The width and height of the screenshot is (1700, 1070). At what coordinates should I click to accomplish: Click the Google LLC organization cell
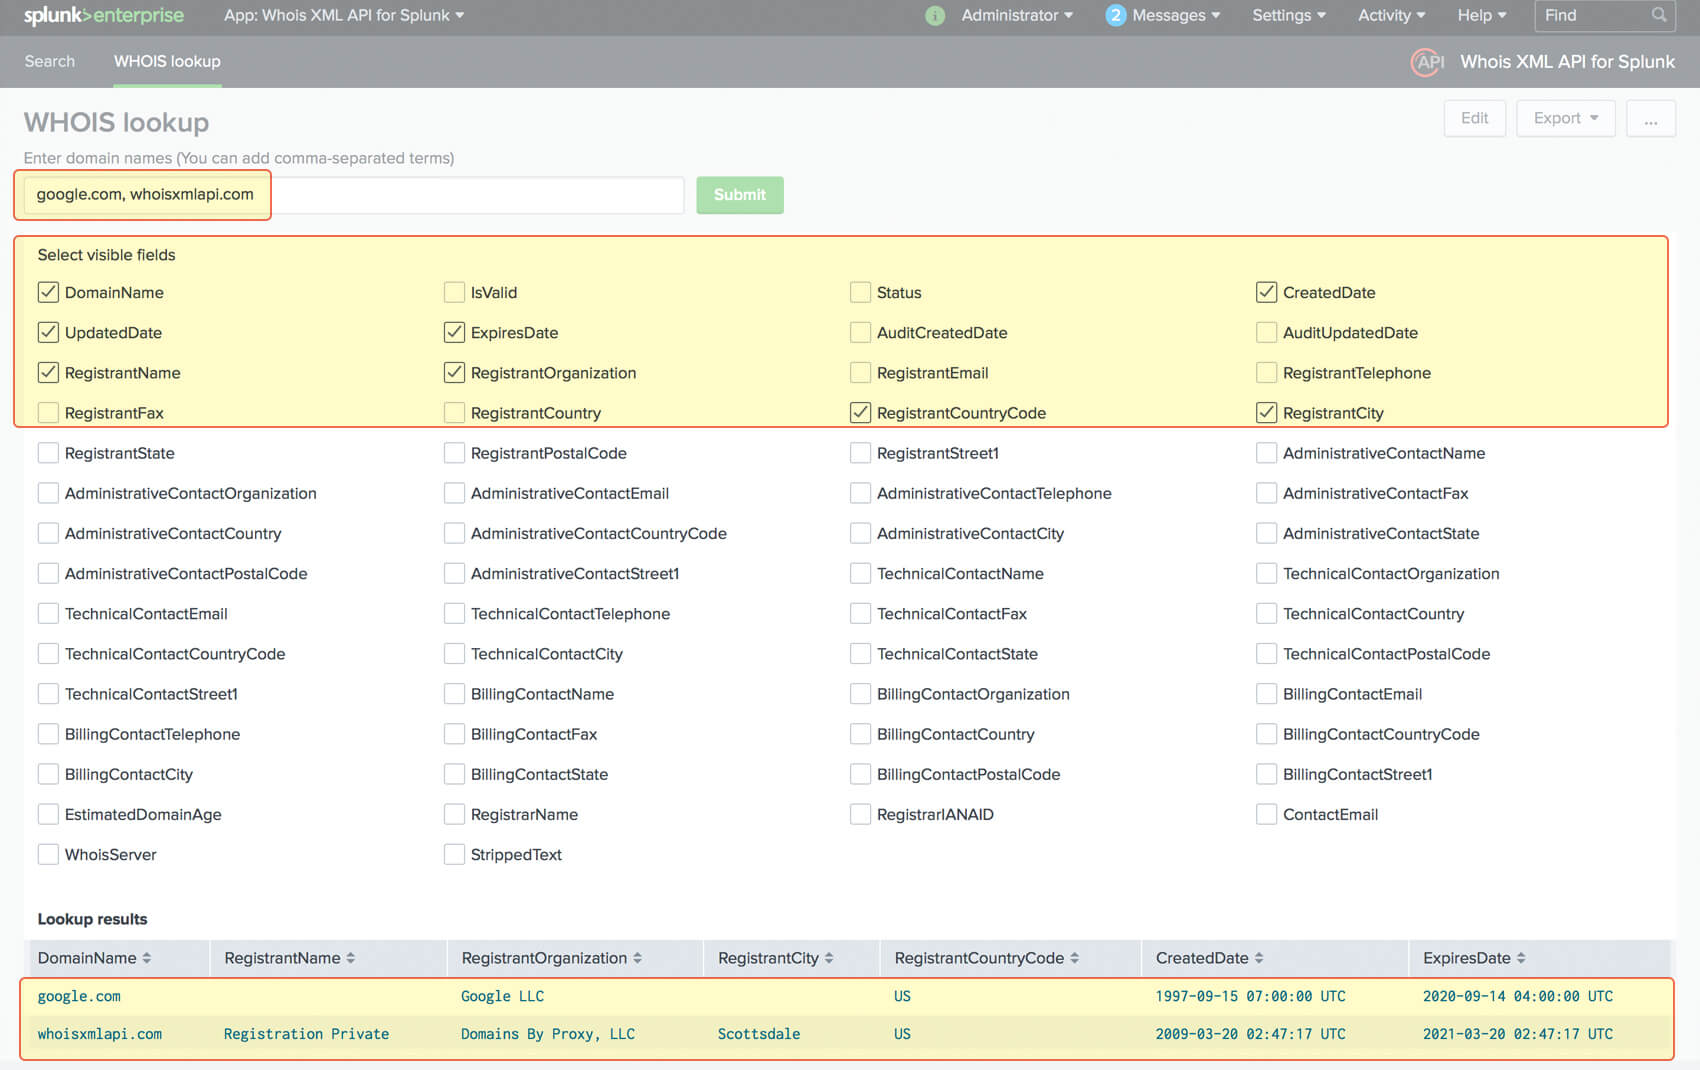502,996
